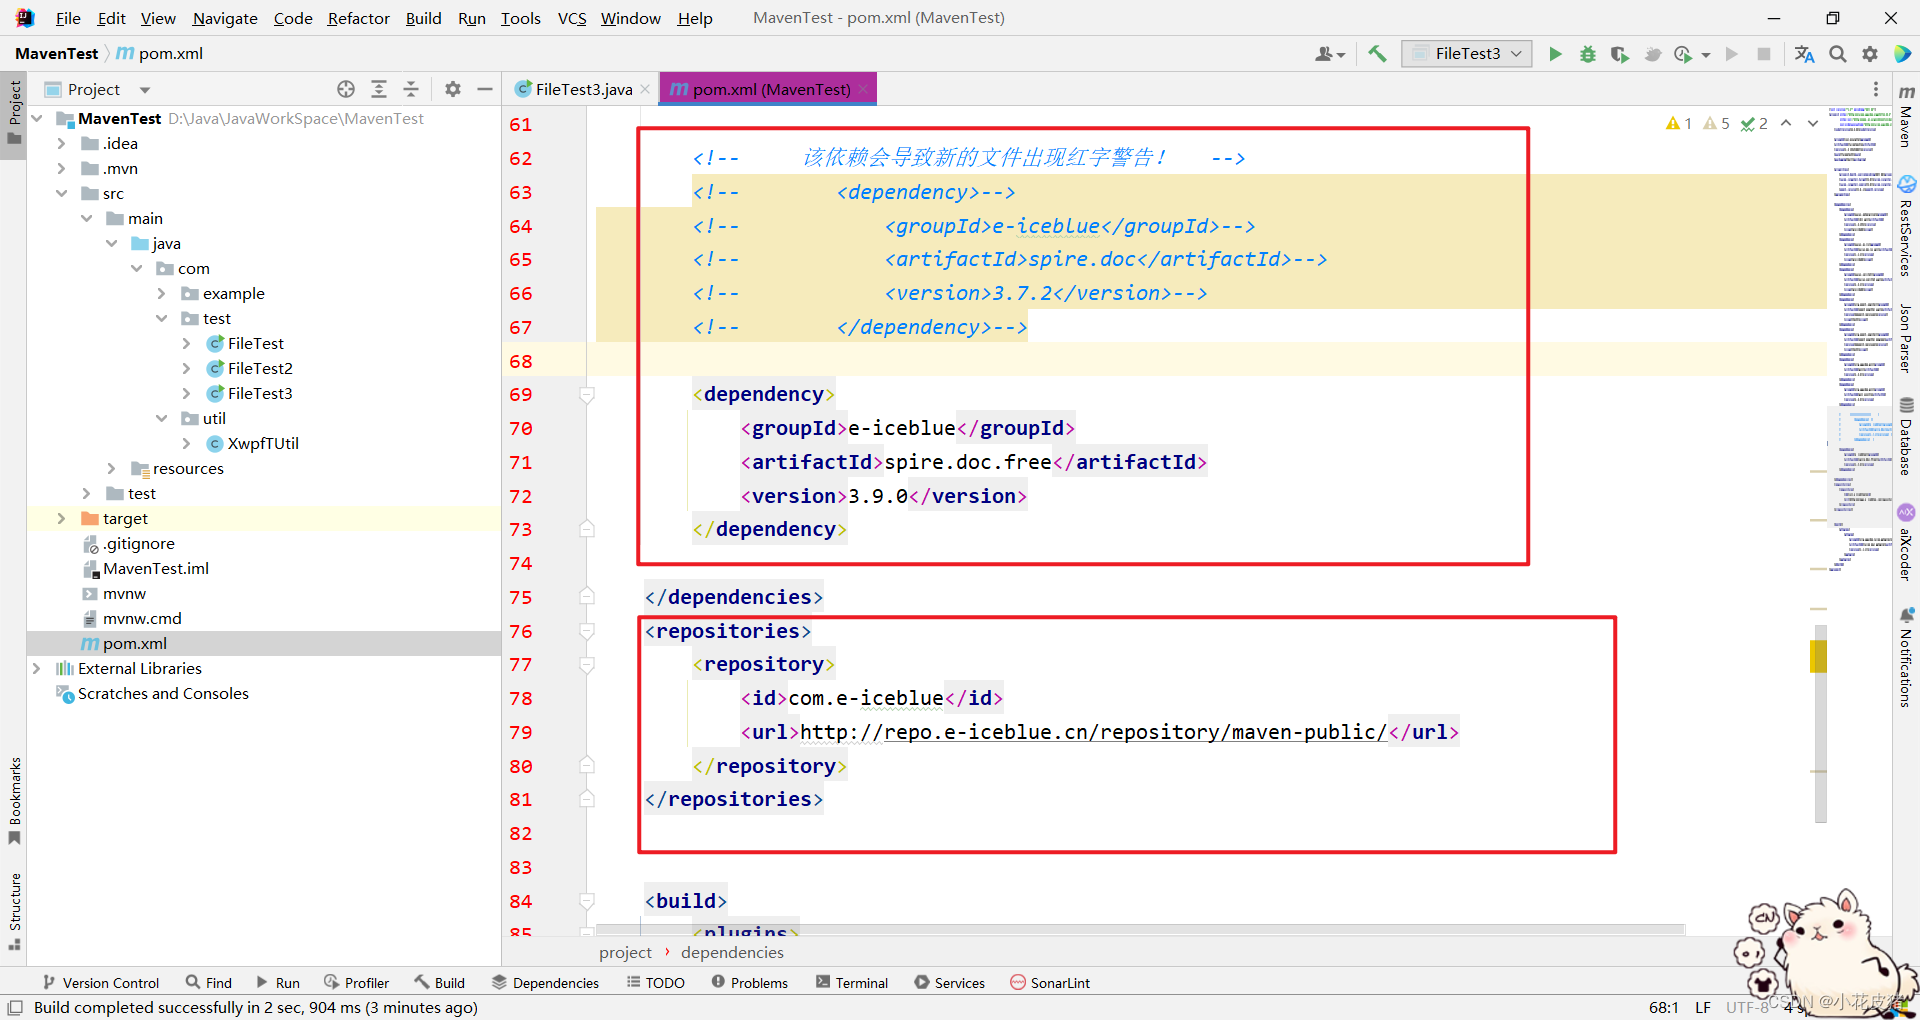Collapse the util package
This screenshot has height=1020, width=1920.
[x=162, y=418]
